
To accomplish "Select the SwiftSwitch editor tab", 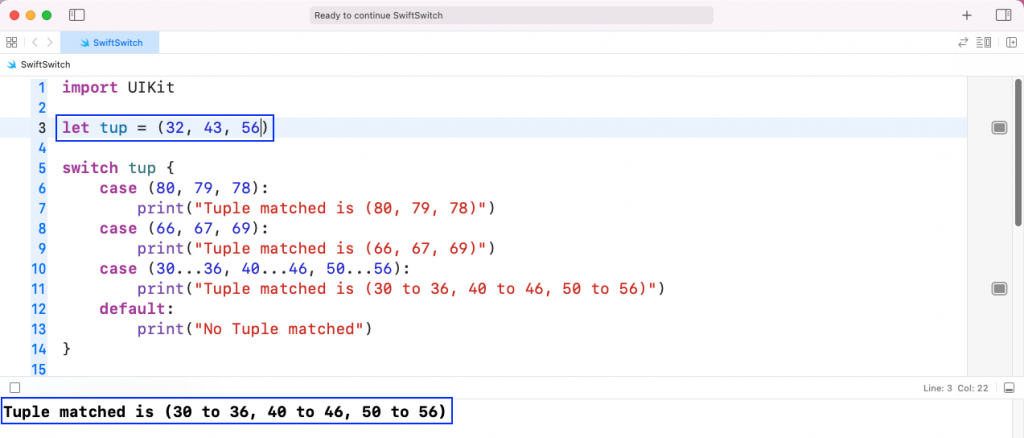I will [x=110, y=42].
